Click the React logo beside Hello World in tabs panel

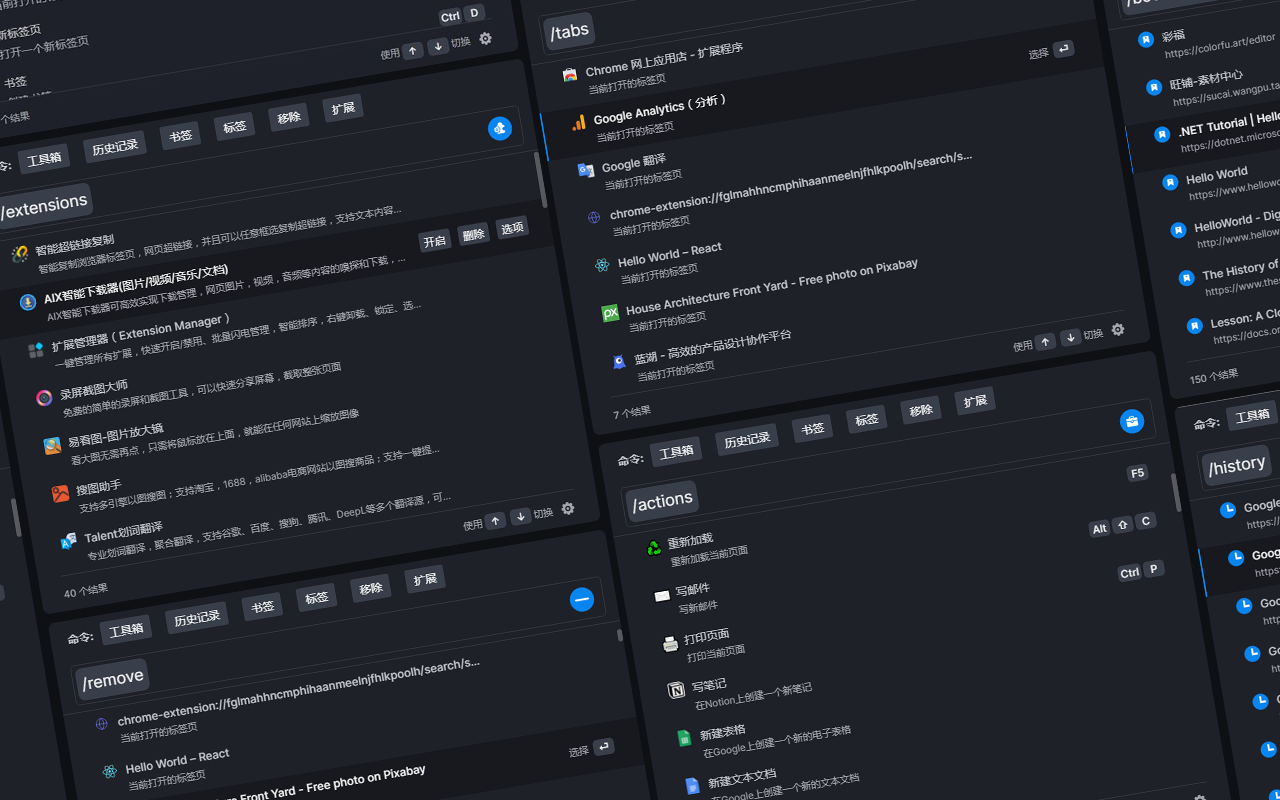602,265
